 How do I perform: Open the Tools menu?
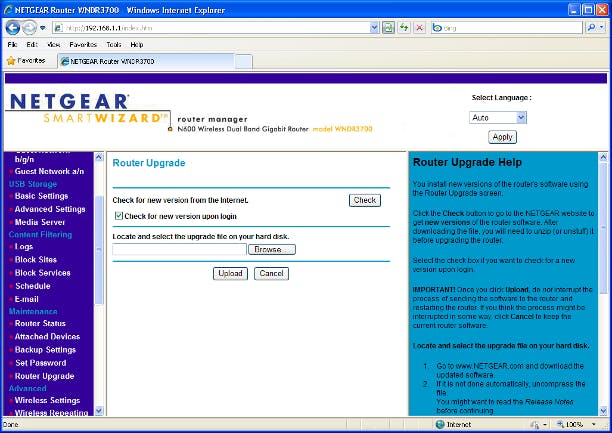pyautogui.click(x=114, y=45)
